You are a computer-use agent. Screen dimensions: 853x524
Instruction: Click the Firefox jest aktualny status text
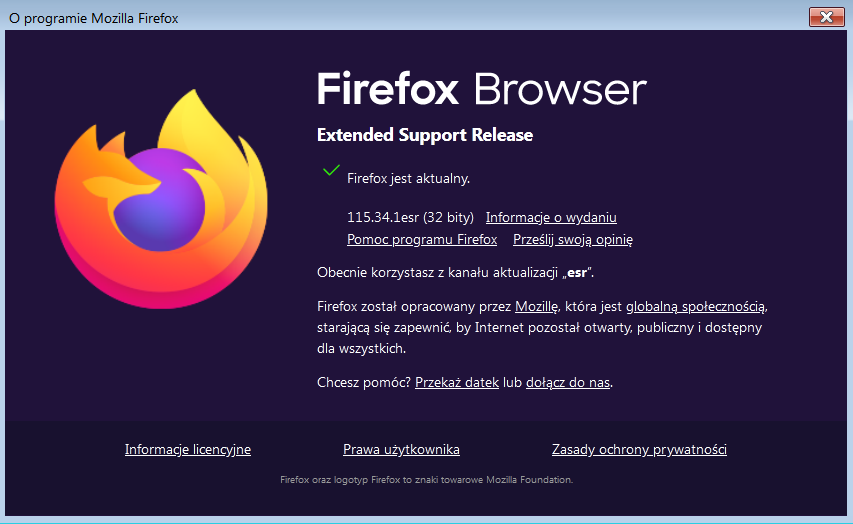pyautogui.click(x=409, y=178)
